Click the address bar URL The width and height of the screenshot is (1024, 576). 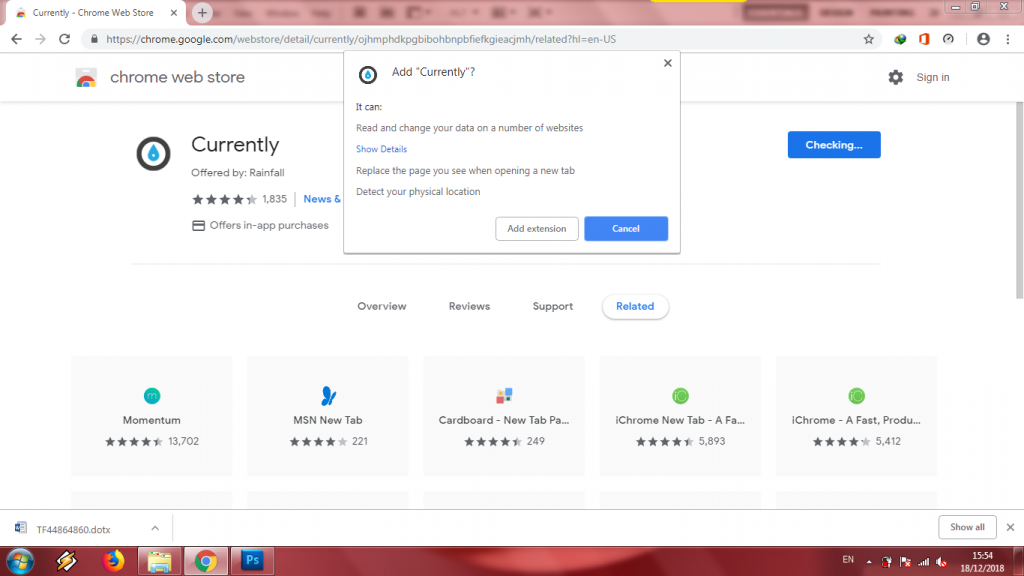pos(361,39)
